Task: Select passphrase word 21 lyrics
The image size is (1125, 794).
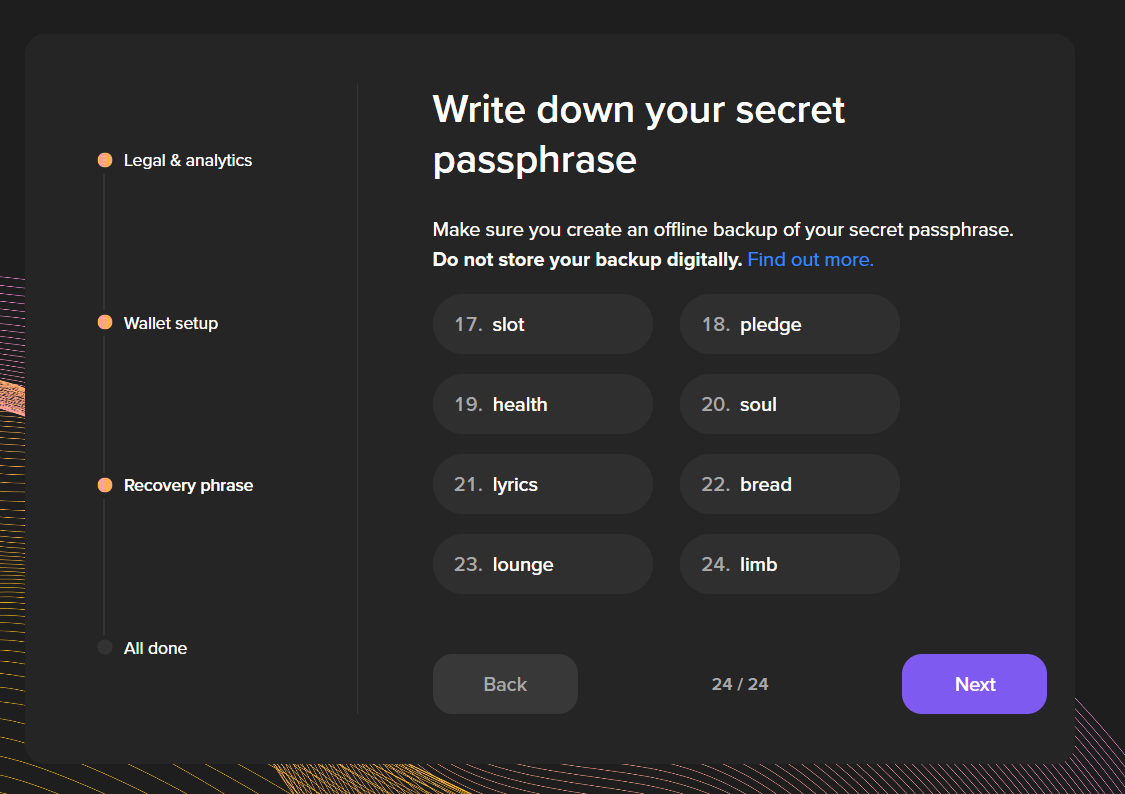Action: (542, 483)
